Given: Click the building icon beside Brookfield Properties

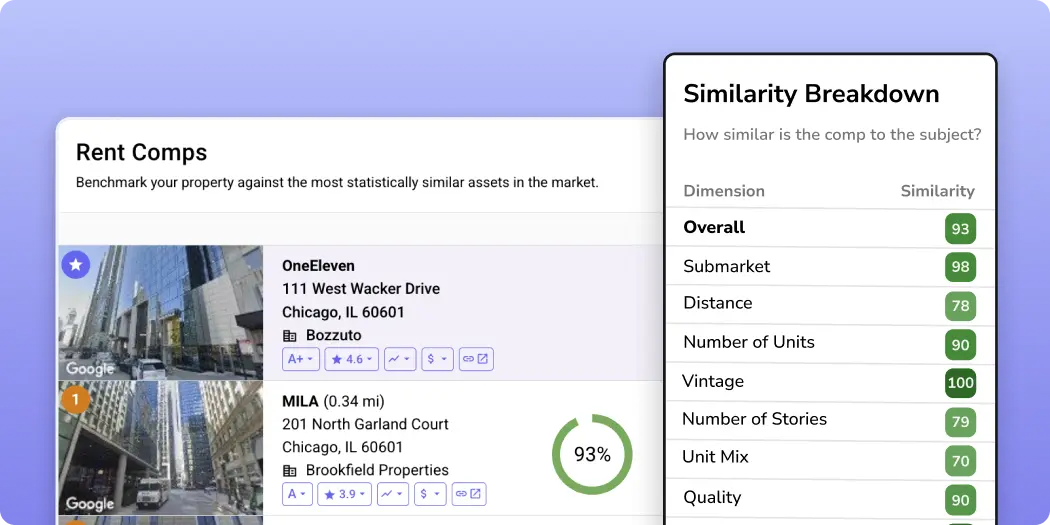Looking at the screenshot, I should coord(289,471).
